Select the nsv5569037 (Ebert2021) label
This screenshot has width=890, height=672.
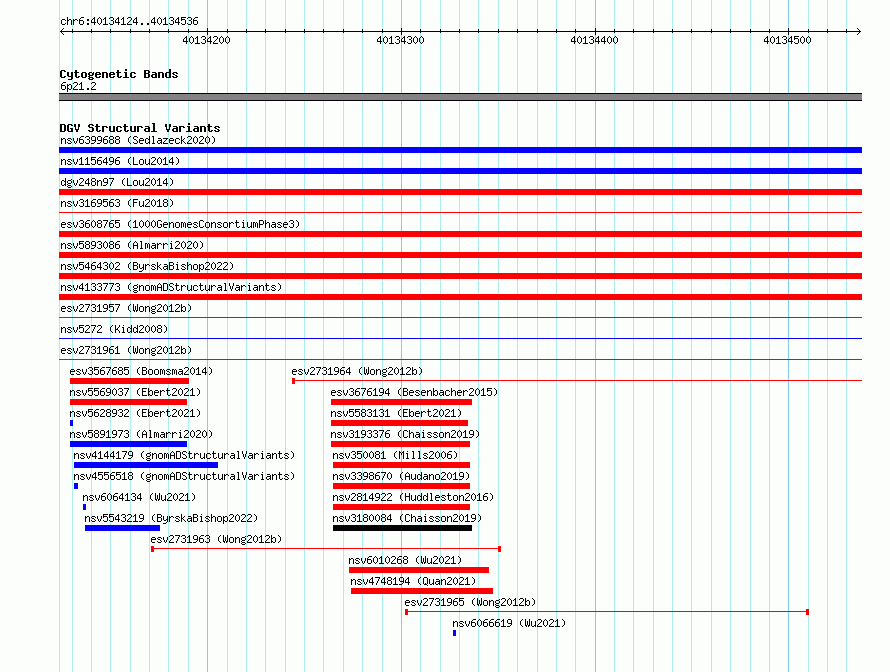pos(135,392)
